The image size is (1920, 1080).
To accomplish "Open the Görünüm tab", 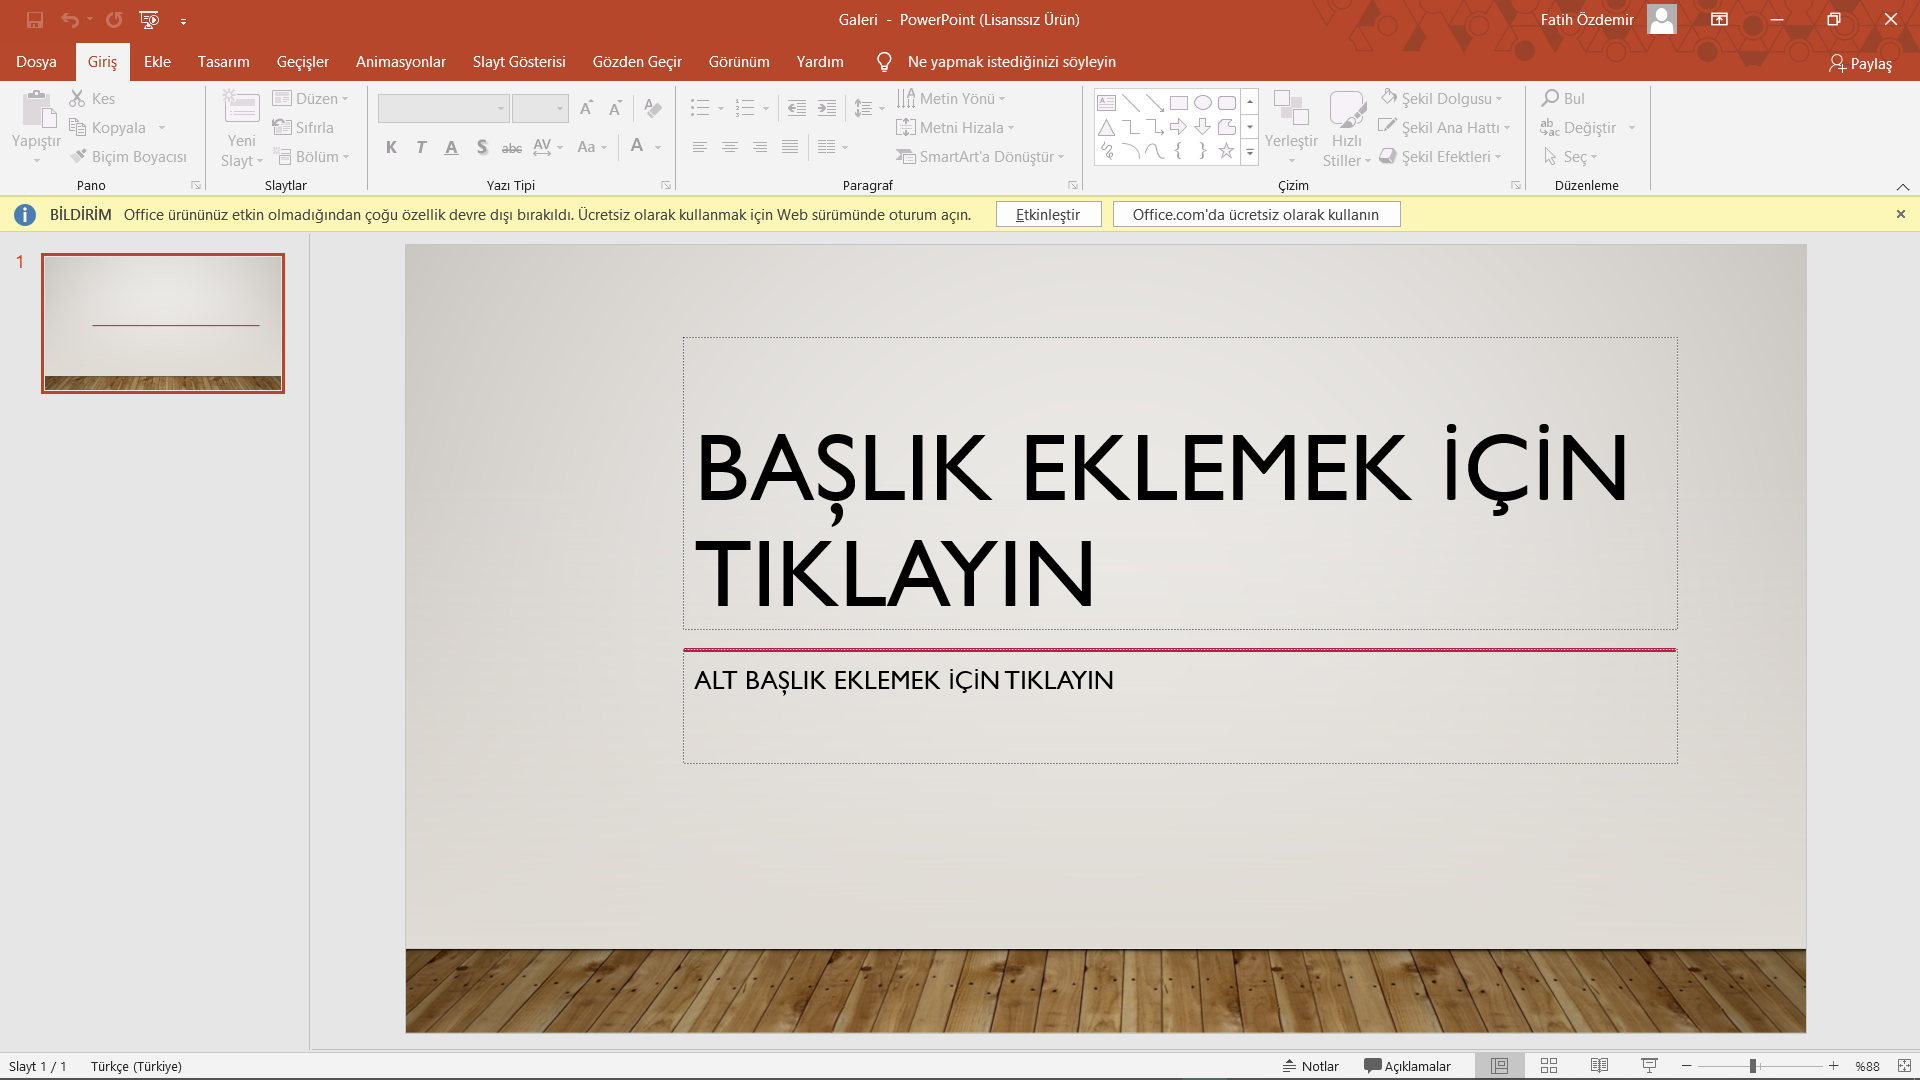I will point(739,62).
